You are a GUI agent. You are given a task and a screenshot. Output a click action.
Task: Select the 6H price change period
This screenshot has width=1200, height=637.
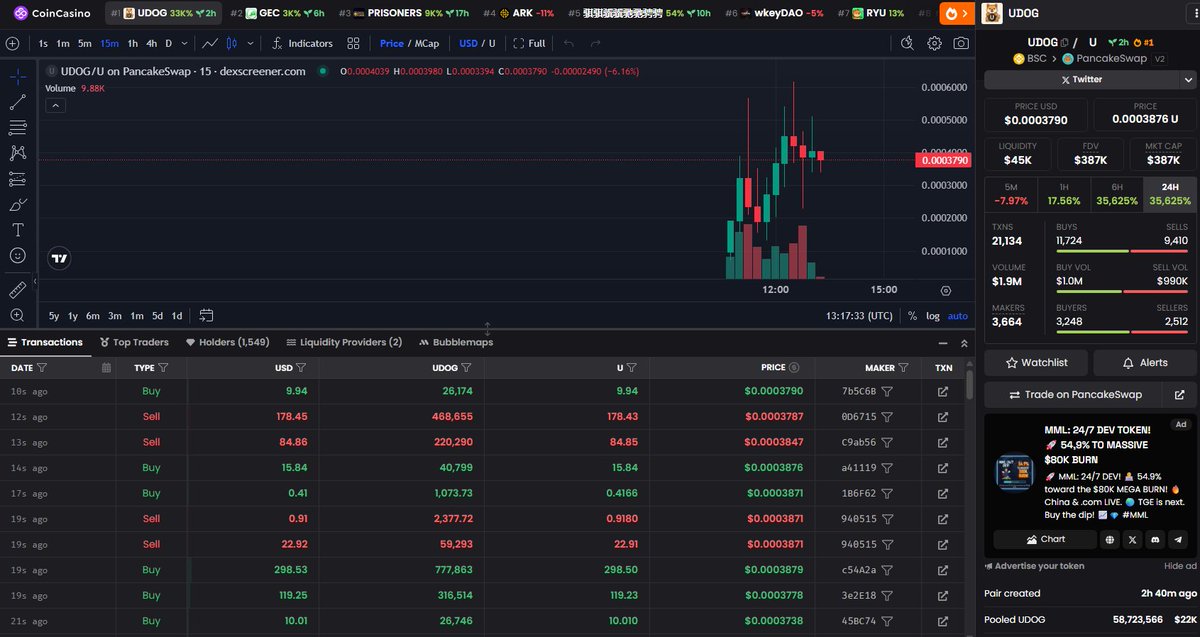pyautogui.click(x=1117, y=194)
